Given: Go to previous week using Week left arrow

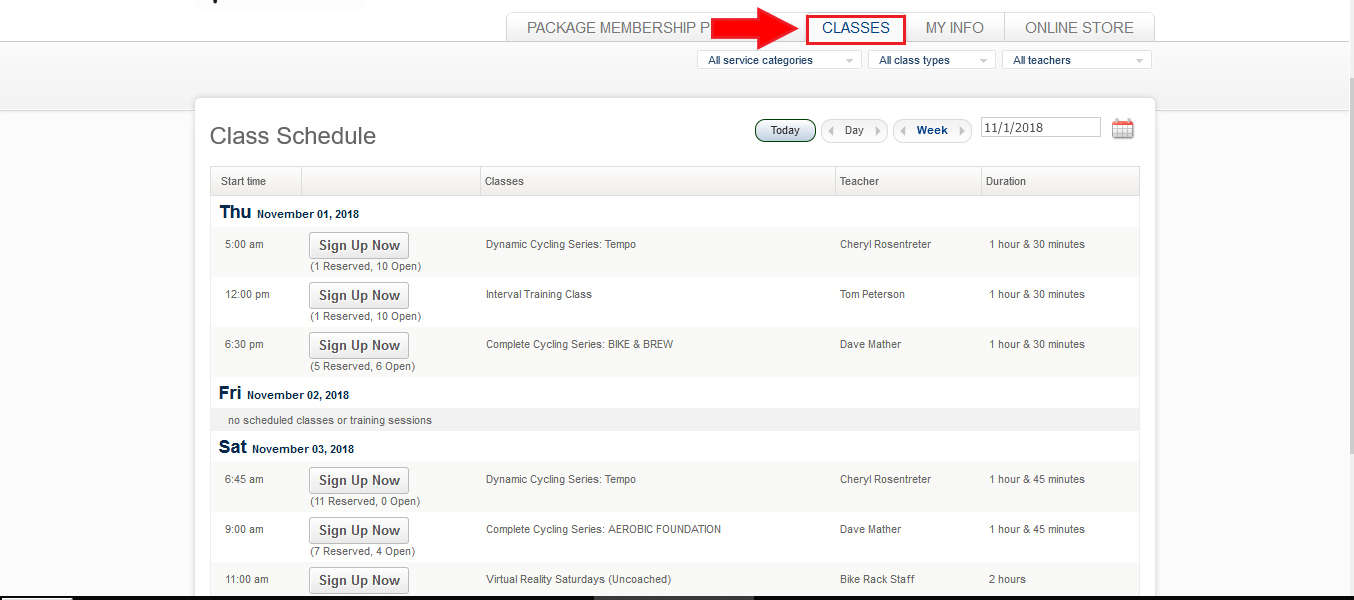Looking at the screenshot, I should coord(903,131).
